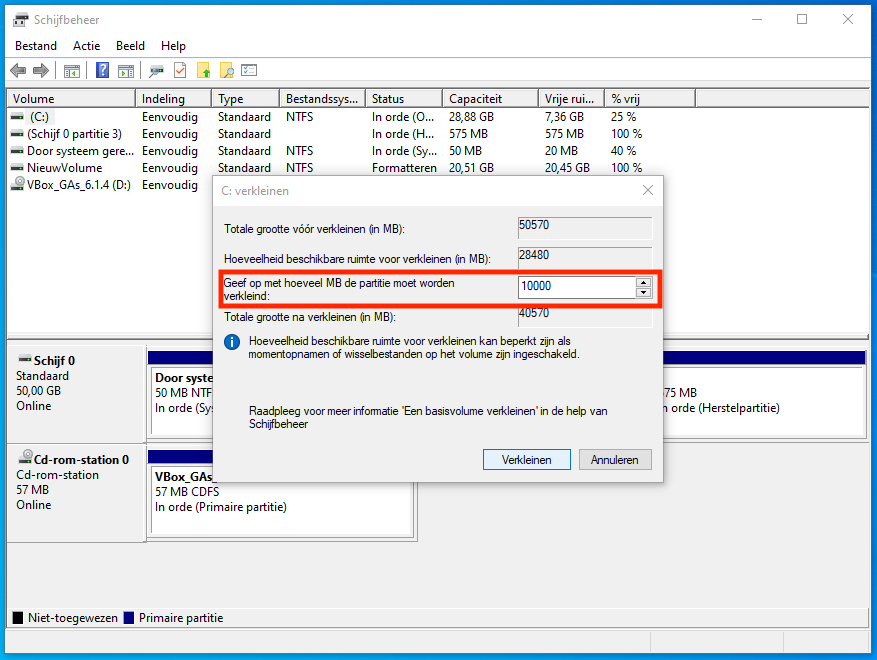Open the Beeld menu
Viewport: 877px width, 660px height.
pyautogui.click(x=130, y=46)
